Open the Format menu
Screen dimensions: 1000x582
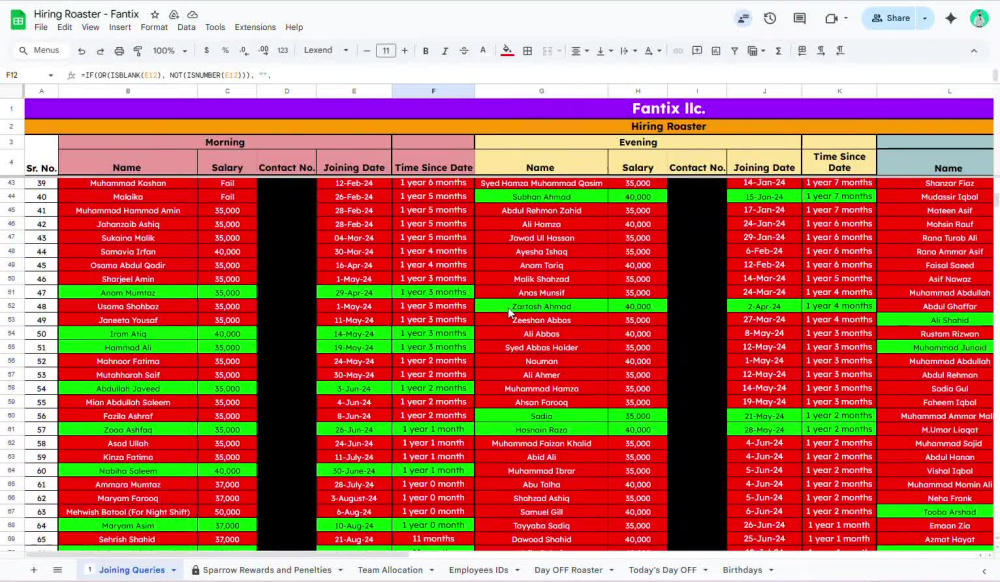pos(154,27)
